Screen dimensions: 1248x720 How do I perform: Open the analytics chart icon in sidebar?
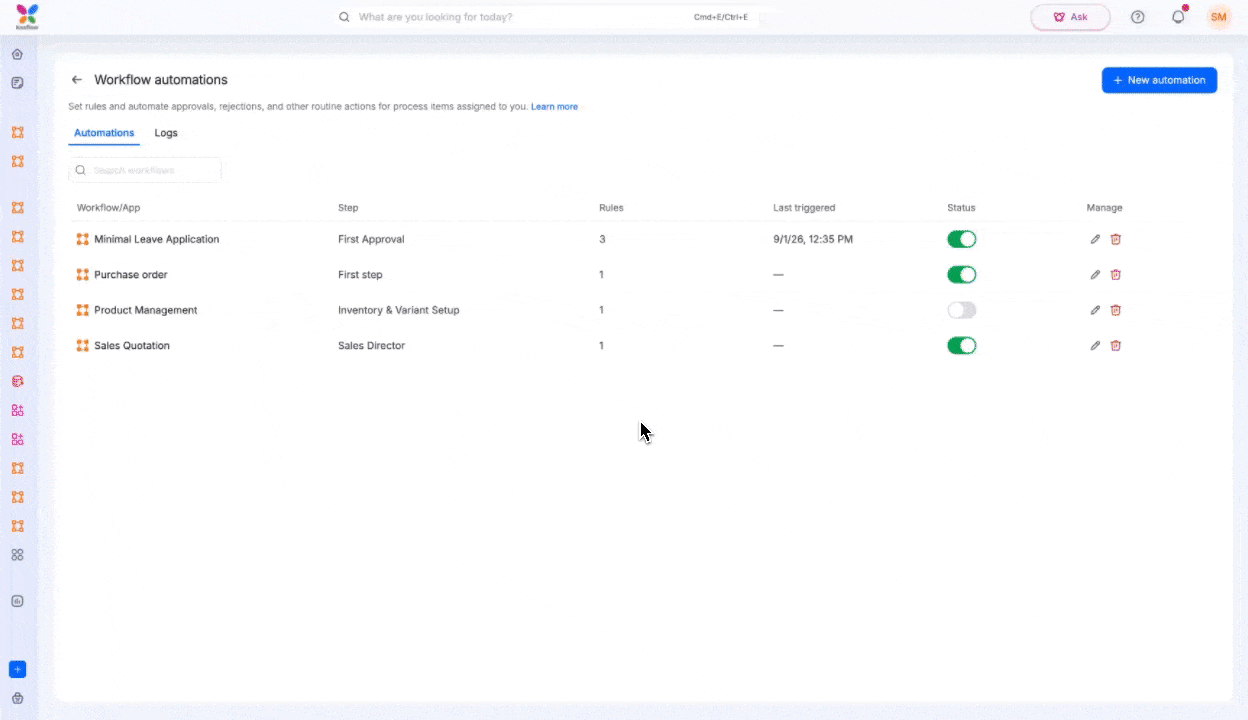17,601
